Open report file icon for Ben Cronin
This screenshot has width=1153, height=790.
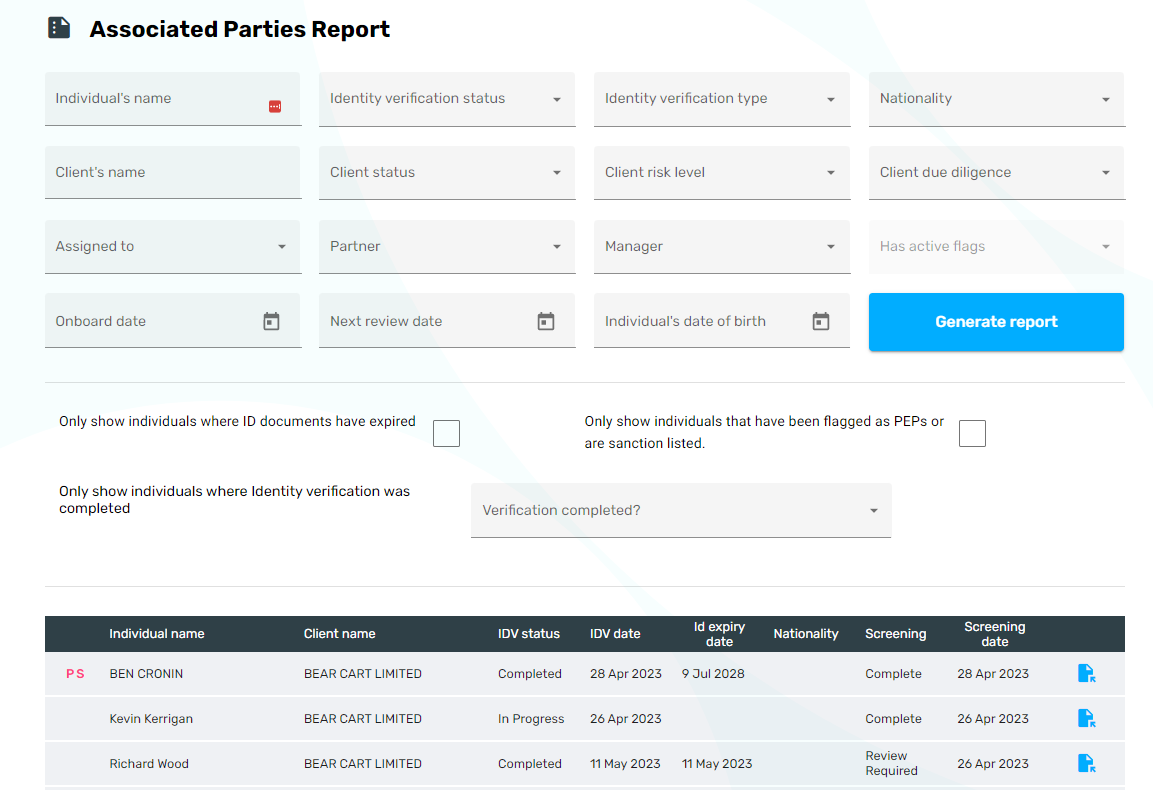1086,674
